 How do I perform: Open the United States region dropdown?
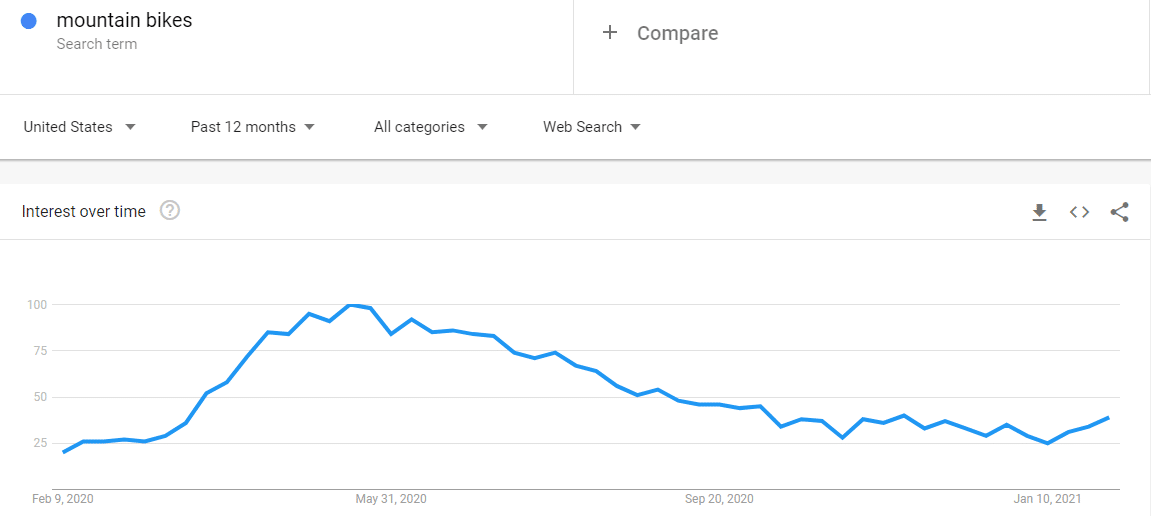79,127
